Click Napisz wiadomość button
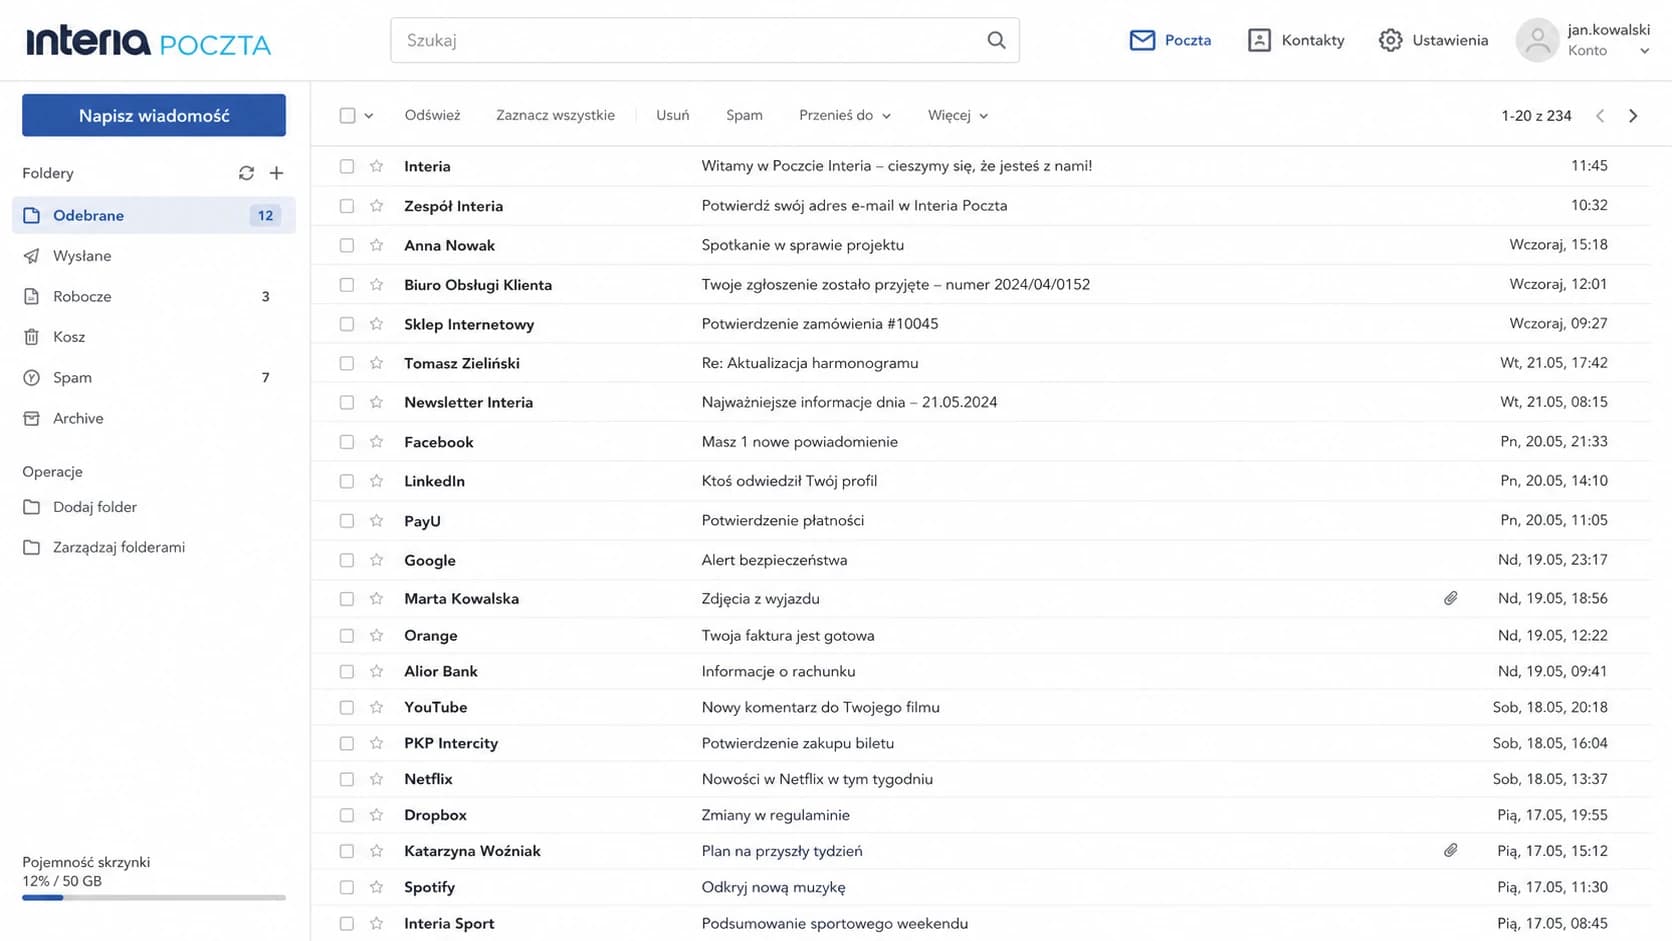 [154, 115]
